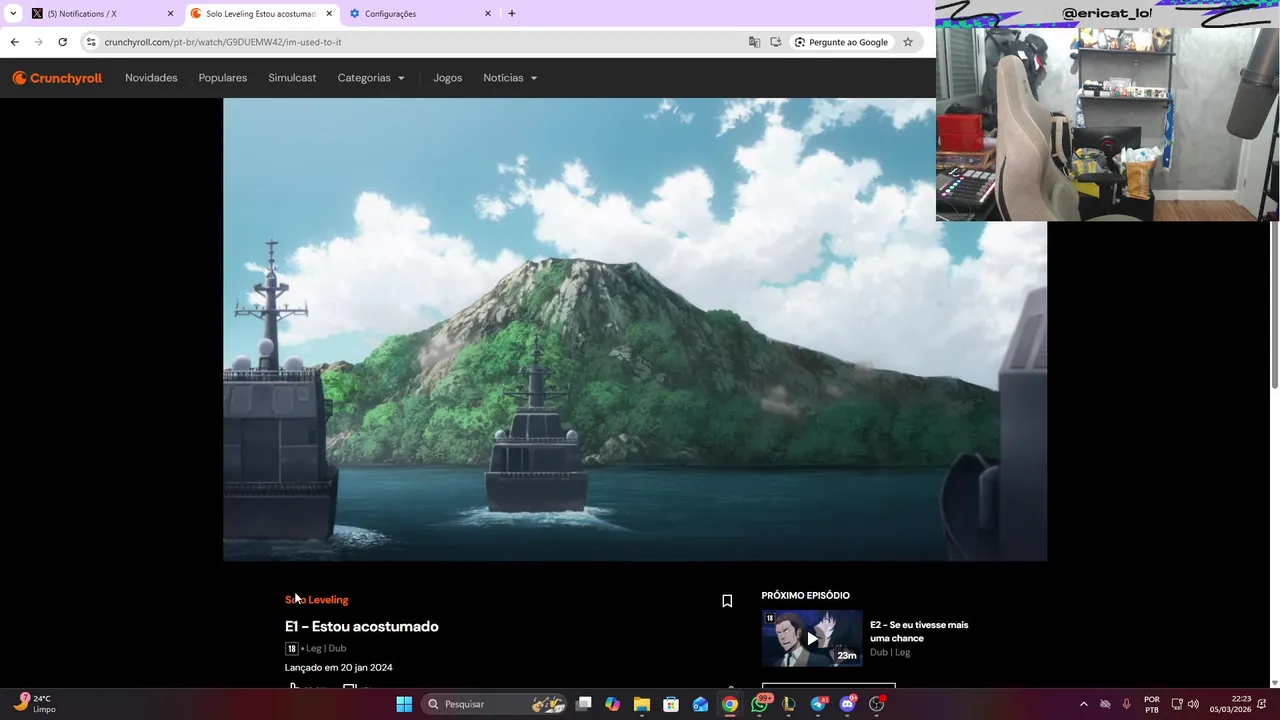Open Copilot from the taskbar
The height and width of the screenshot is (720, 1280).
point(613,704)
